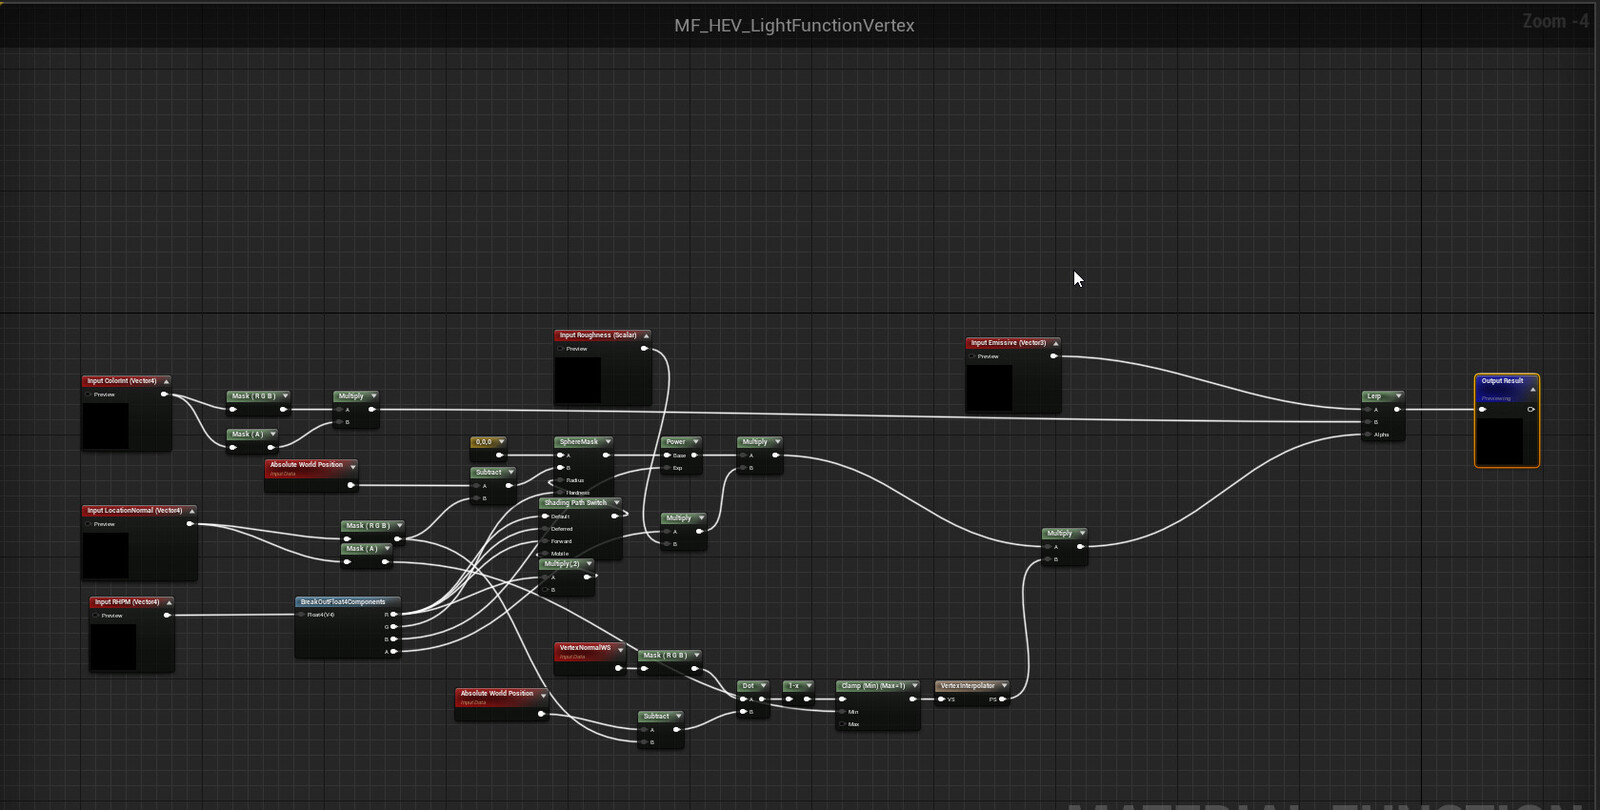
Task: Select the Shading Path Switch node title
Action: (575, 503)
